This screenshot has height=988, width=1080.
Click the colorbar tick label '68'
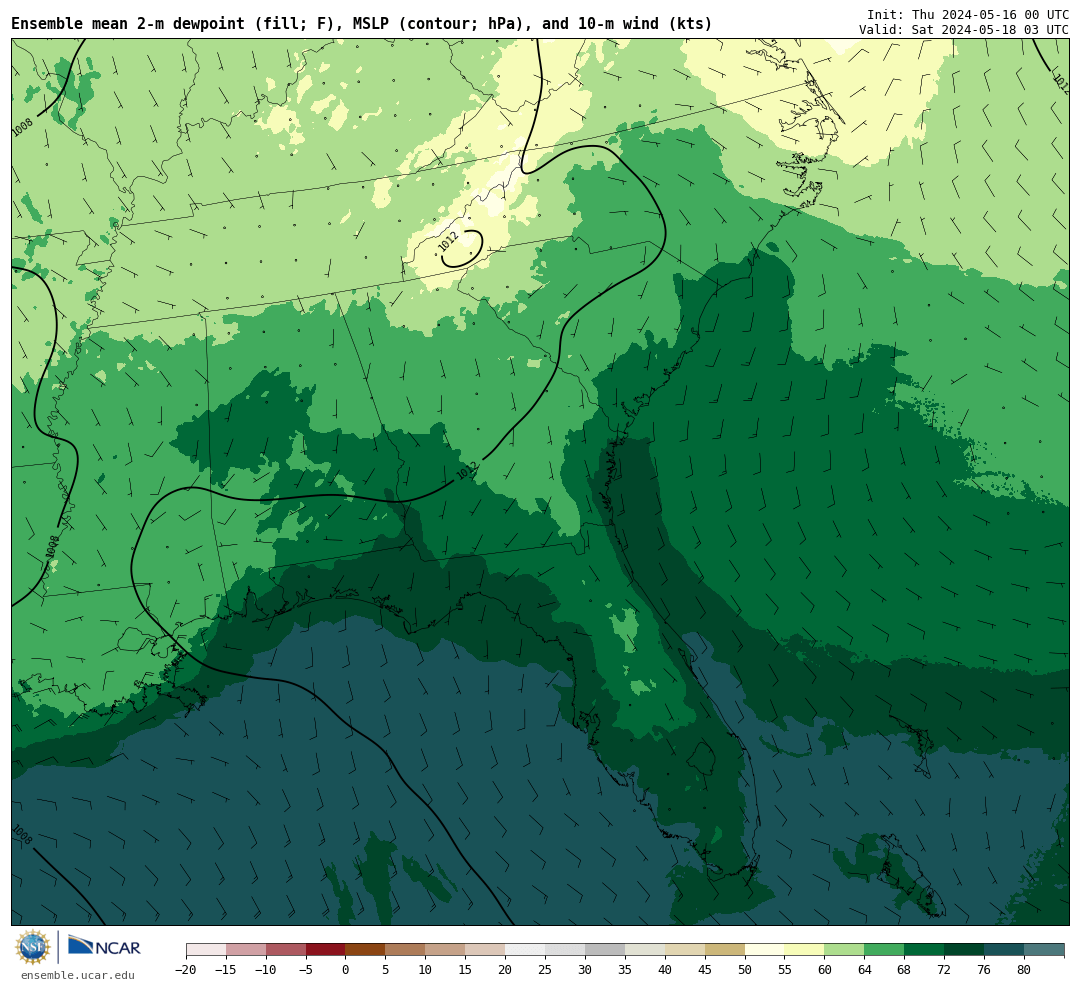coord(904,969)
